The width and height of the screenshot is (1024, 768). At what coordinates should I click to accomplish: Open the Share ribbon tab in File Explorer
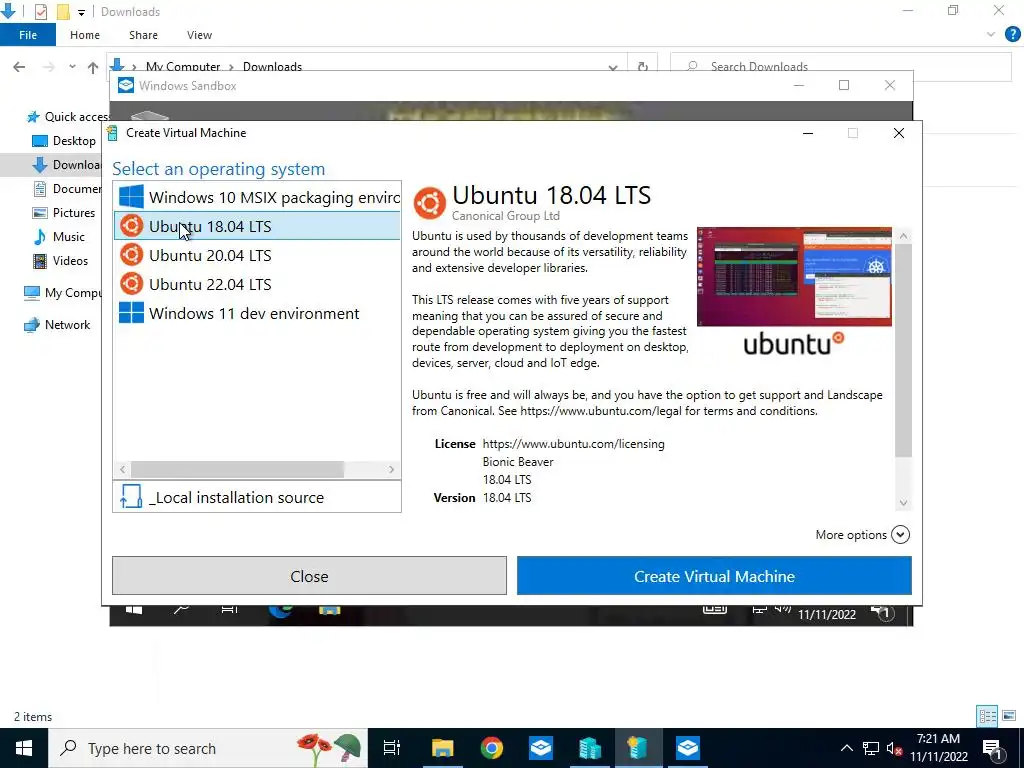[x=143, y=35]
